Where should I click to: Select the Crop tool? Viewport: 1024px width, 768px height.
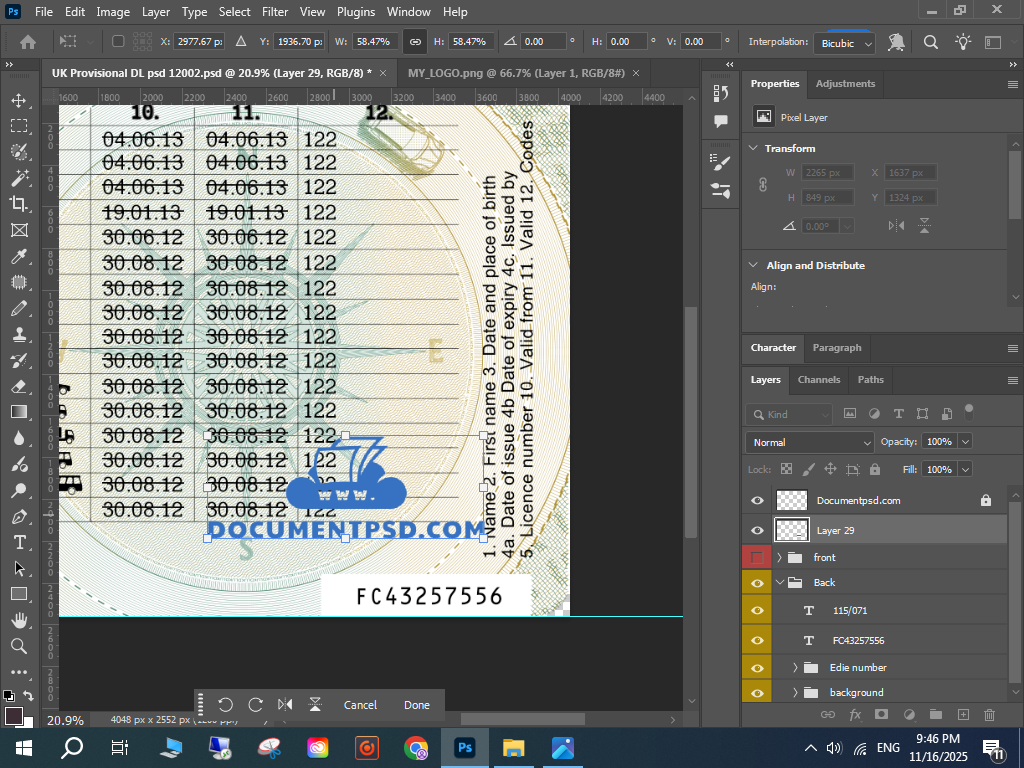pyautogui.click(x=19, y=204)
